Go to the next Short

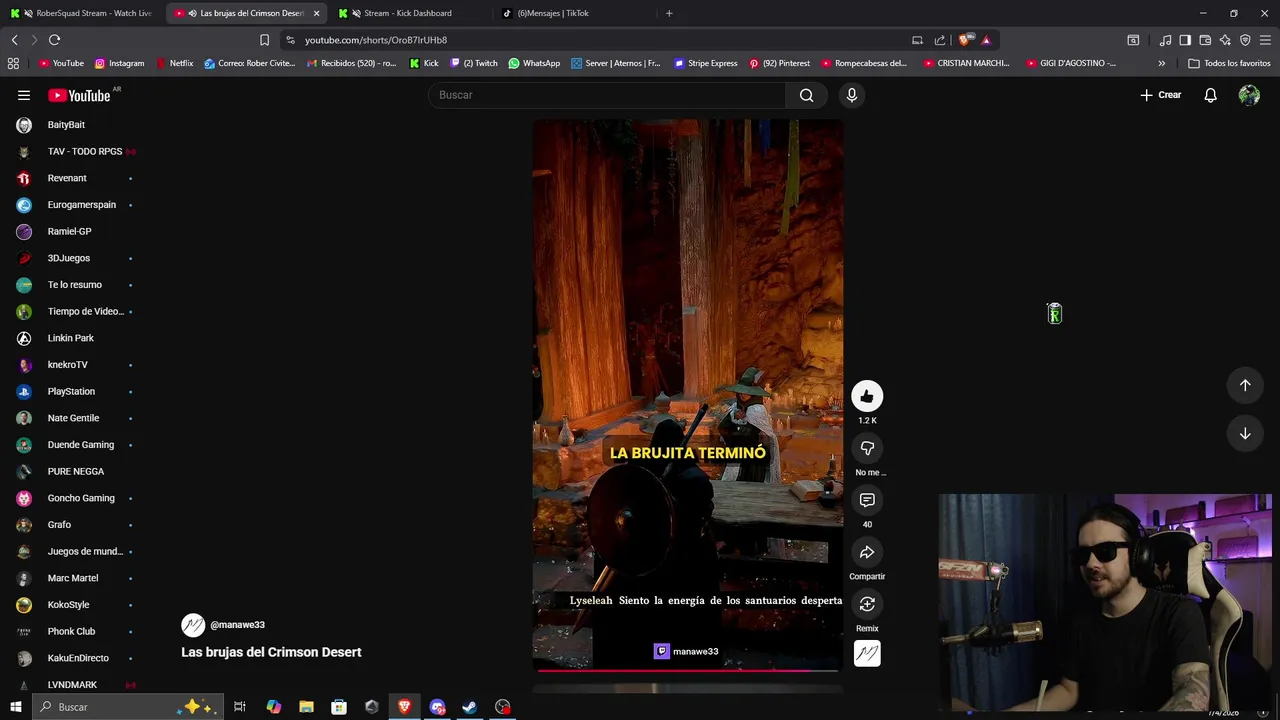[1245, 434]
